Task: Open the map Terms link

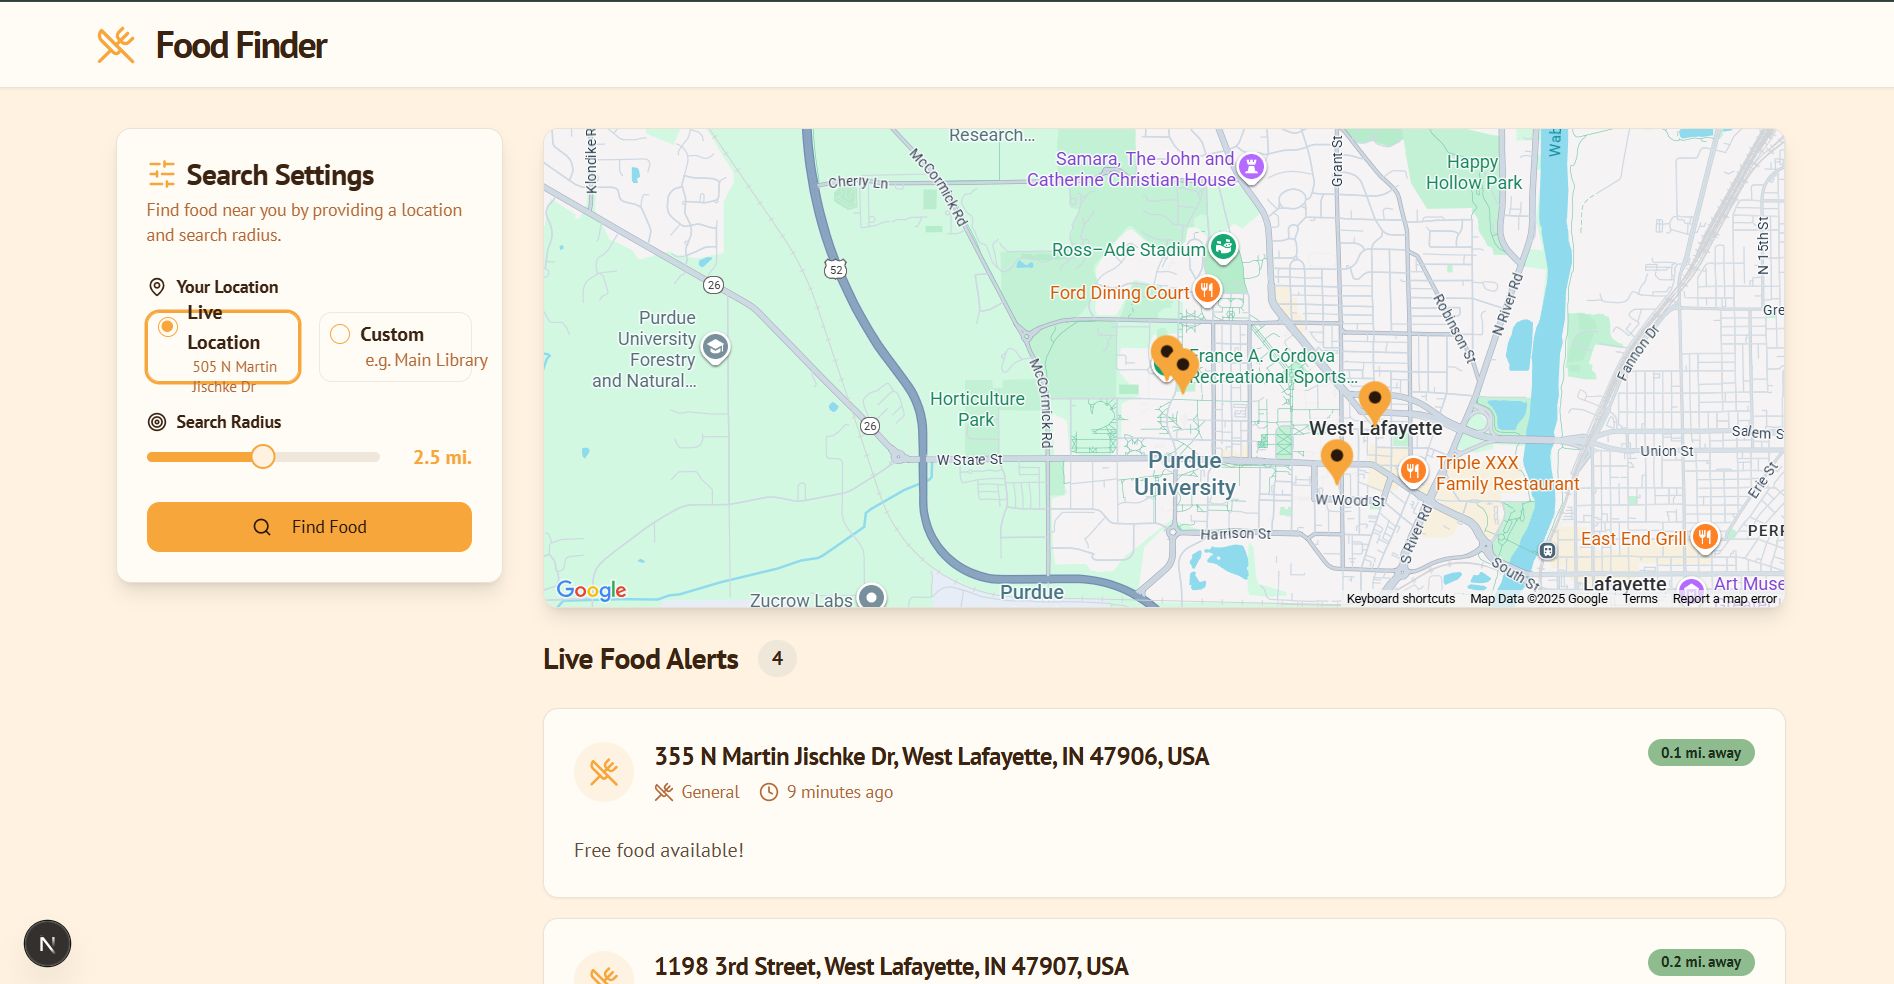Action: 1640,599
